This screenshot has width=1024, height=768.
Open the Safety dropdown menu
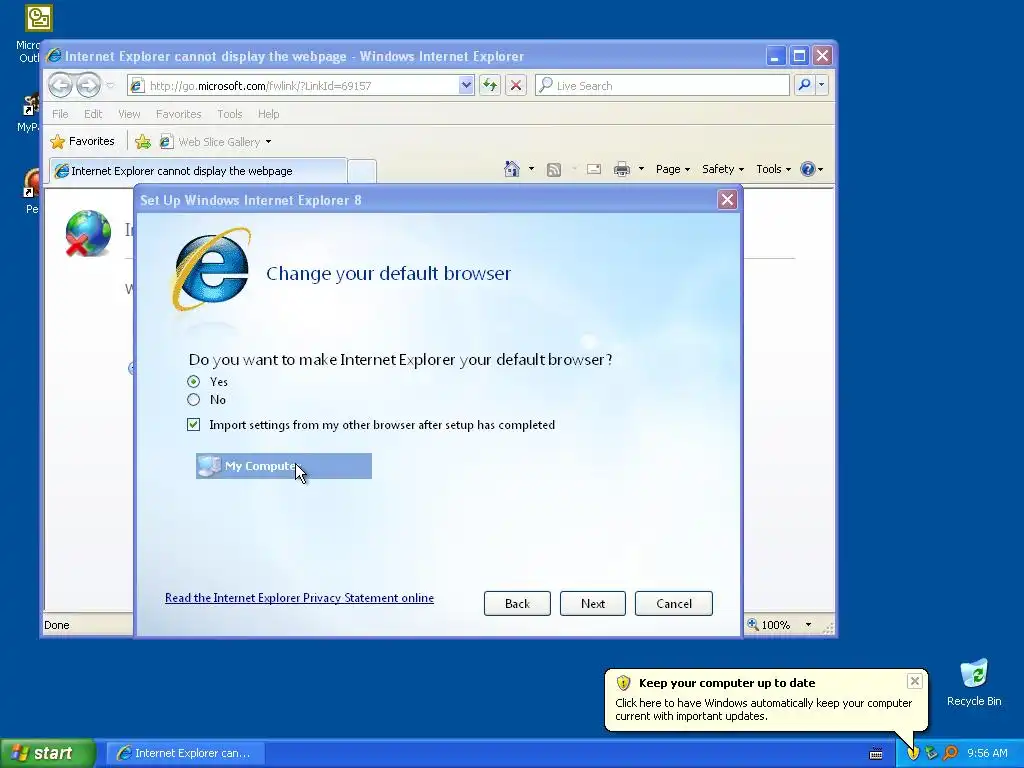[722, 169]
